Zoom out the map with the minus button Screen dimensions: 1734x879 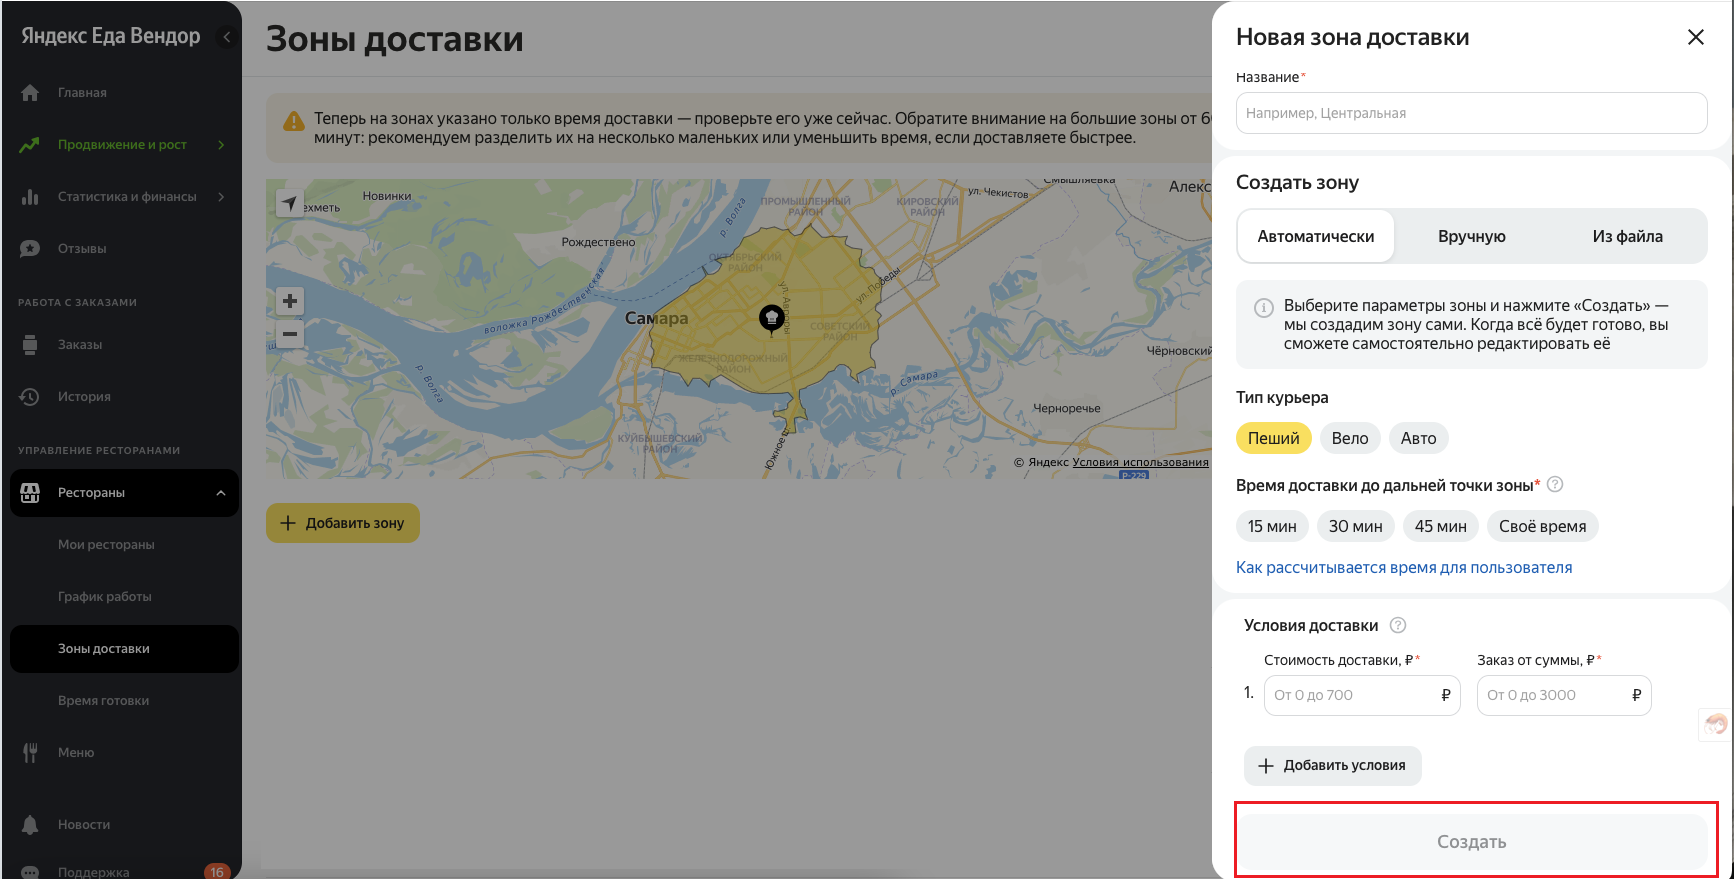click(x=290, y=334)
